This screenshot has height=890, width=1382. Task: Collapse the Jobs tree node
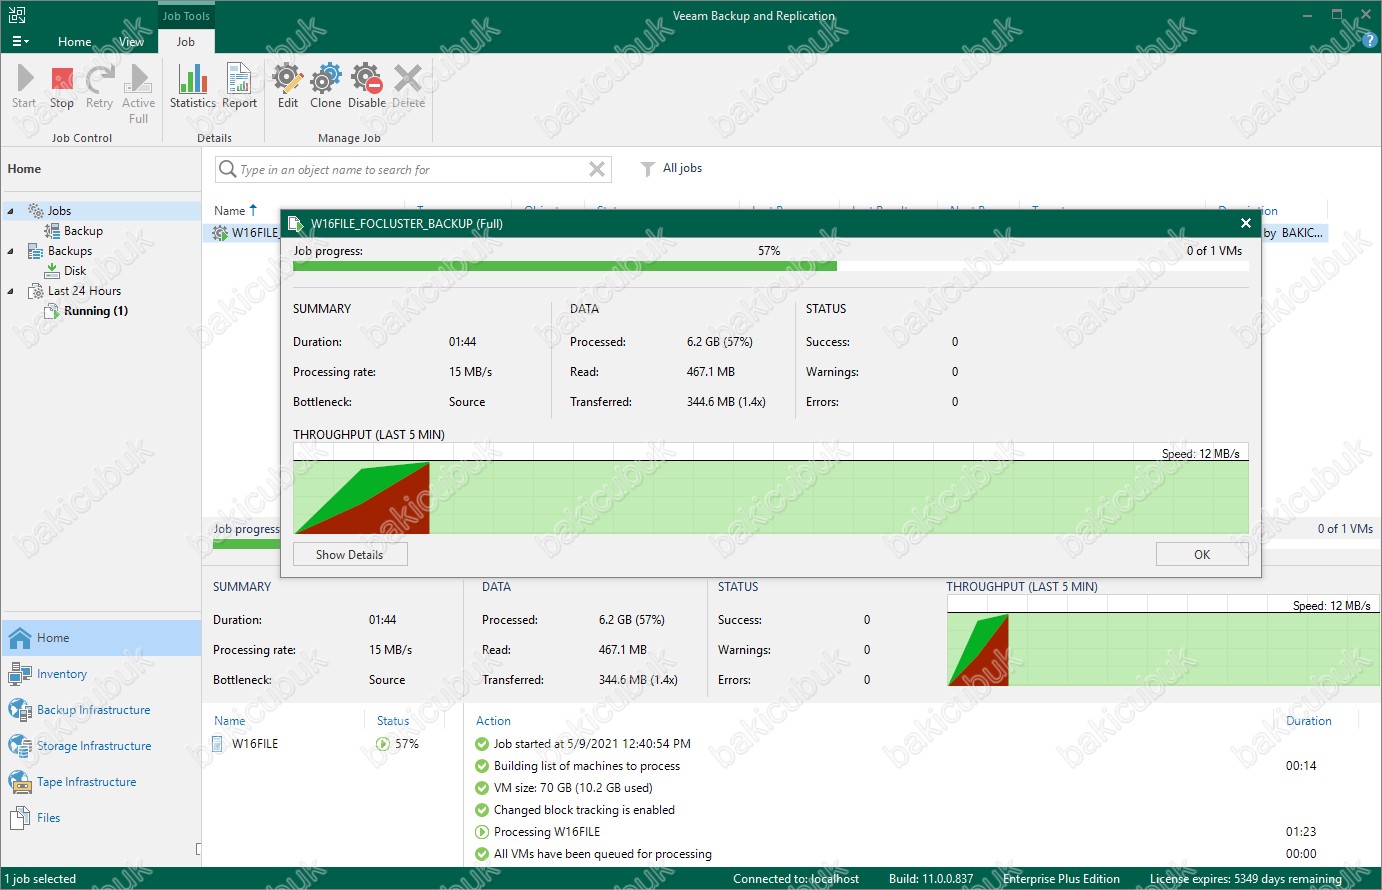[x=11, y=211]
